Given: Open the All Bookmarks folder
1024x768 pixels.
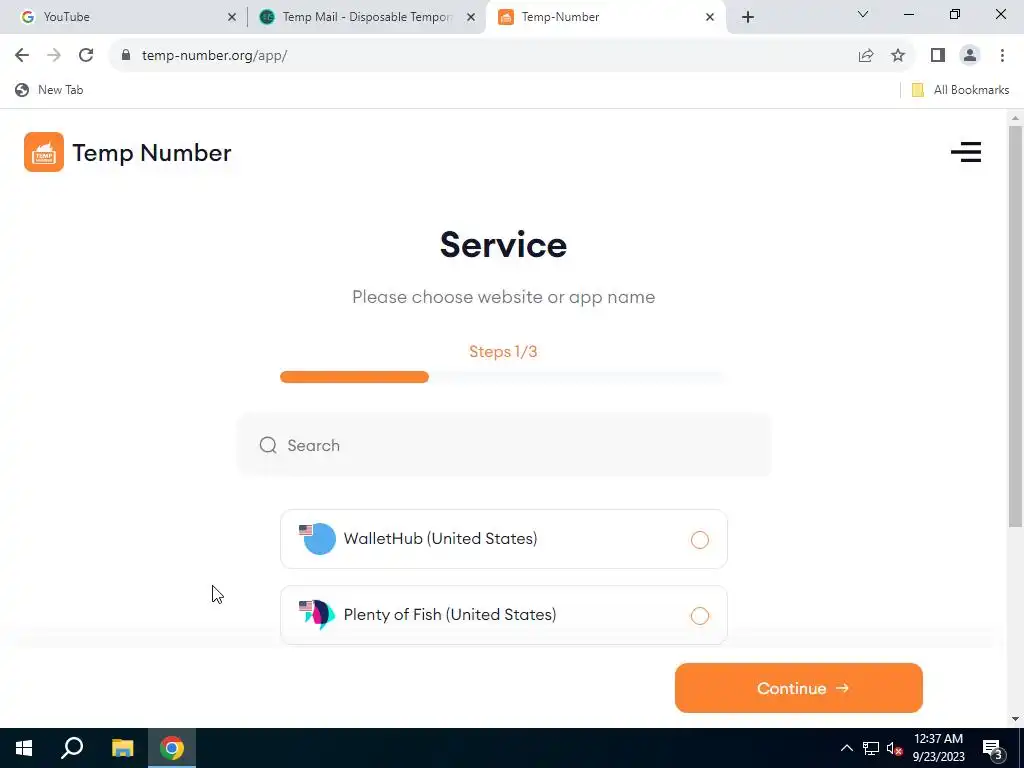Looking at the screenshot, I should pyautogui.click(x=960, y=90).
